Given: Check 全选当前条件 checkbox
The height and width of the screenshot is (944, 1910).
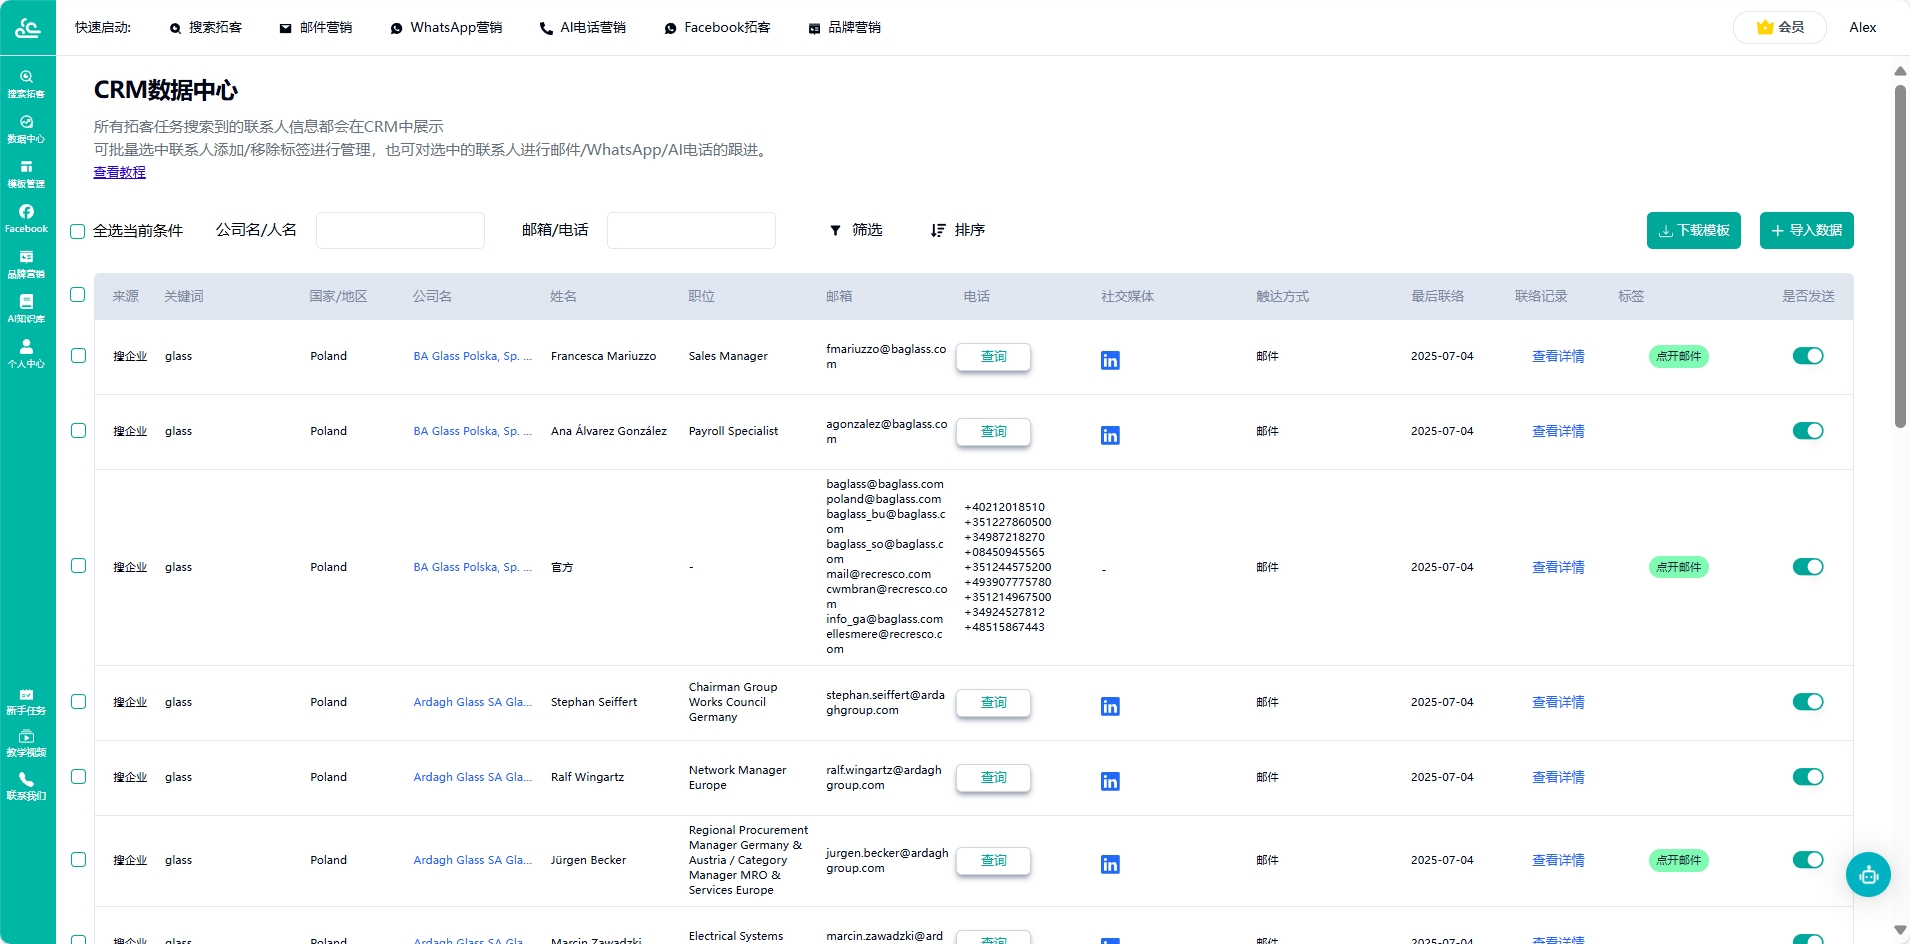Looking at the screenshot, I should tap(78, 231).
